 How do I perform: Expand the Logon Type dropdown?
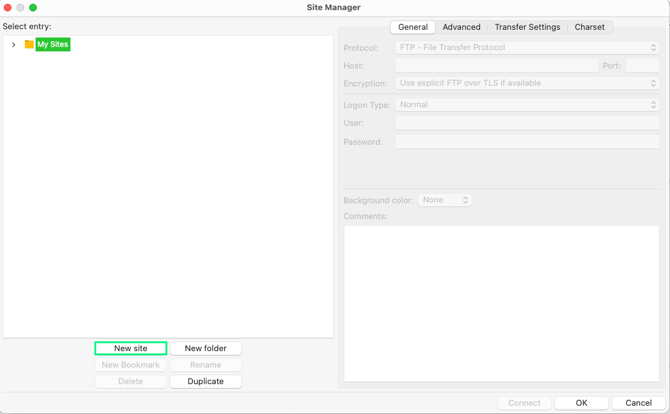(527, 104)
